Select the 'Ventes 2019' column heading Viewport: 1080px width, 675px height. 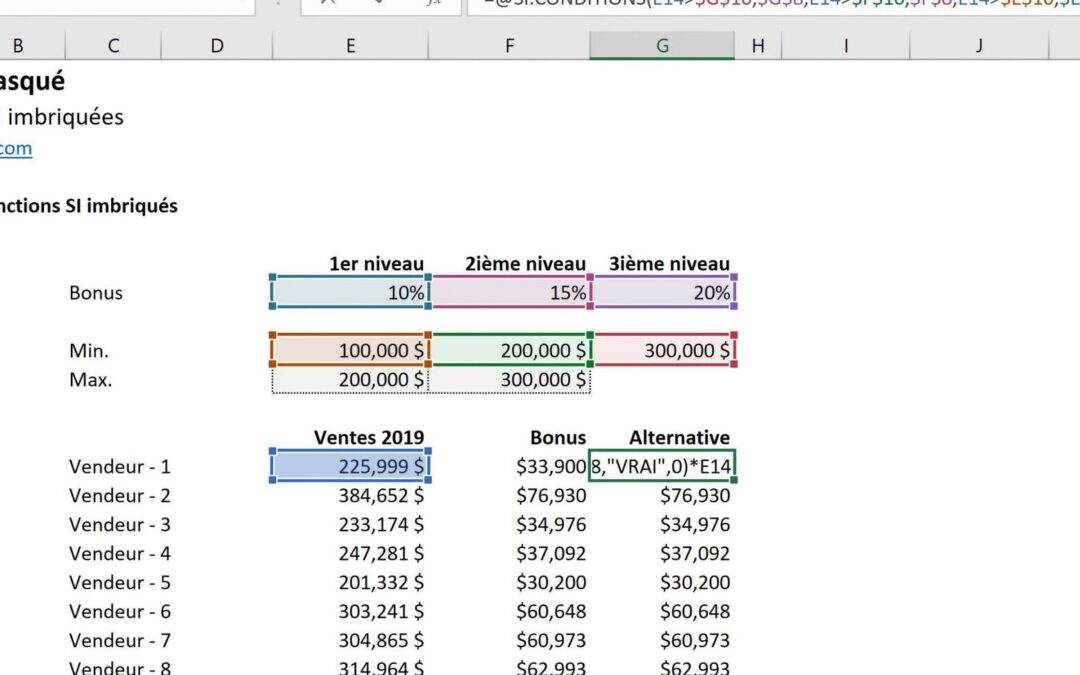[368, 437]
